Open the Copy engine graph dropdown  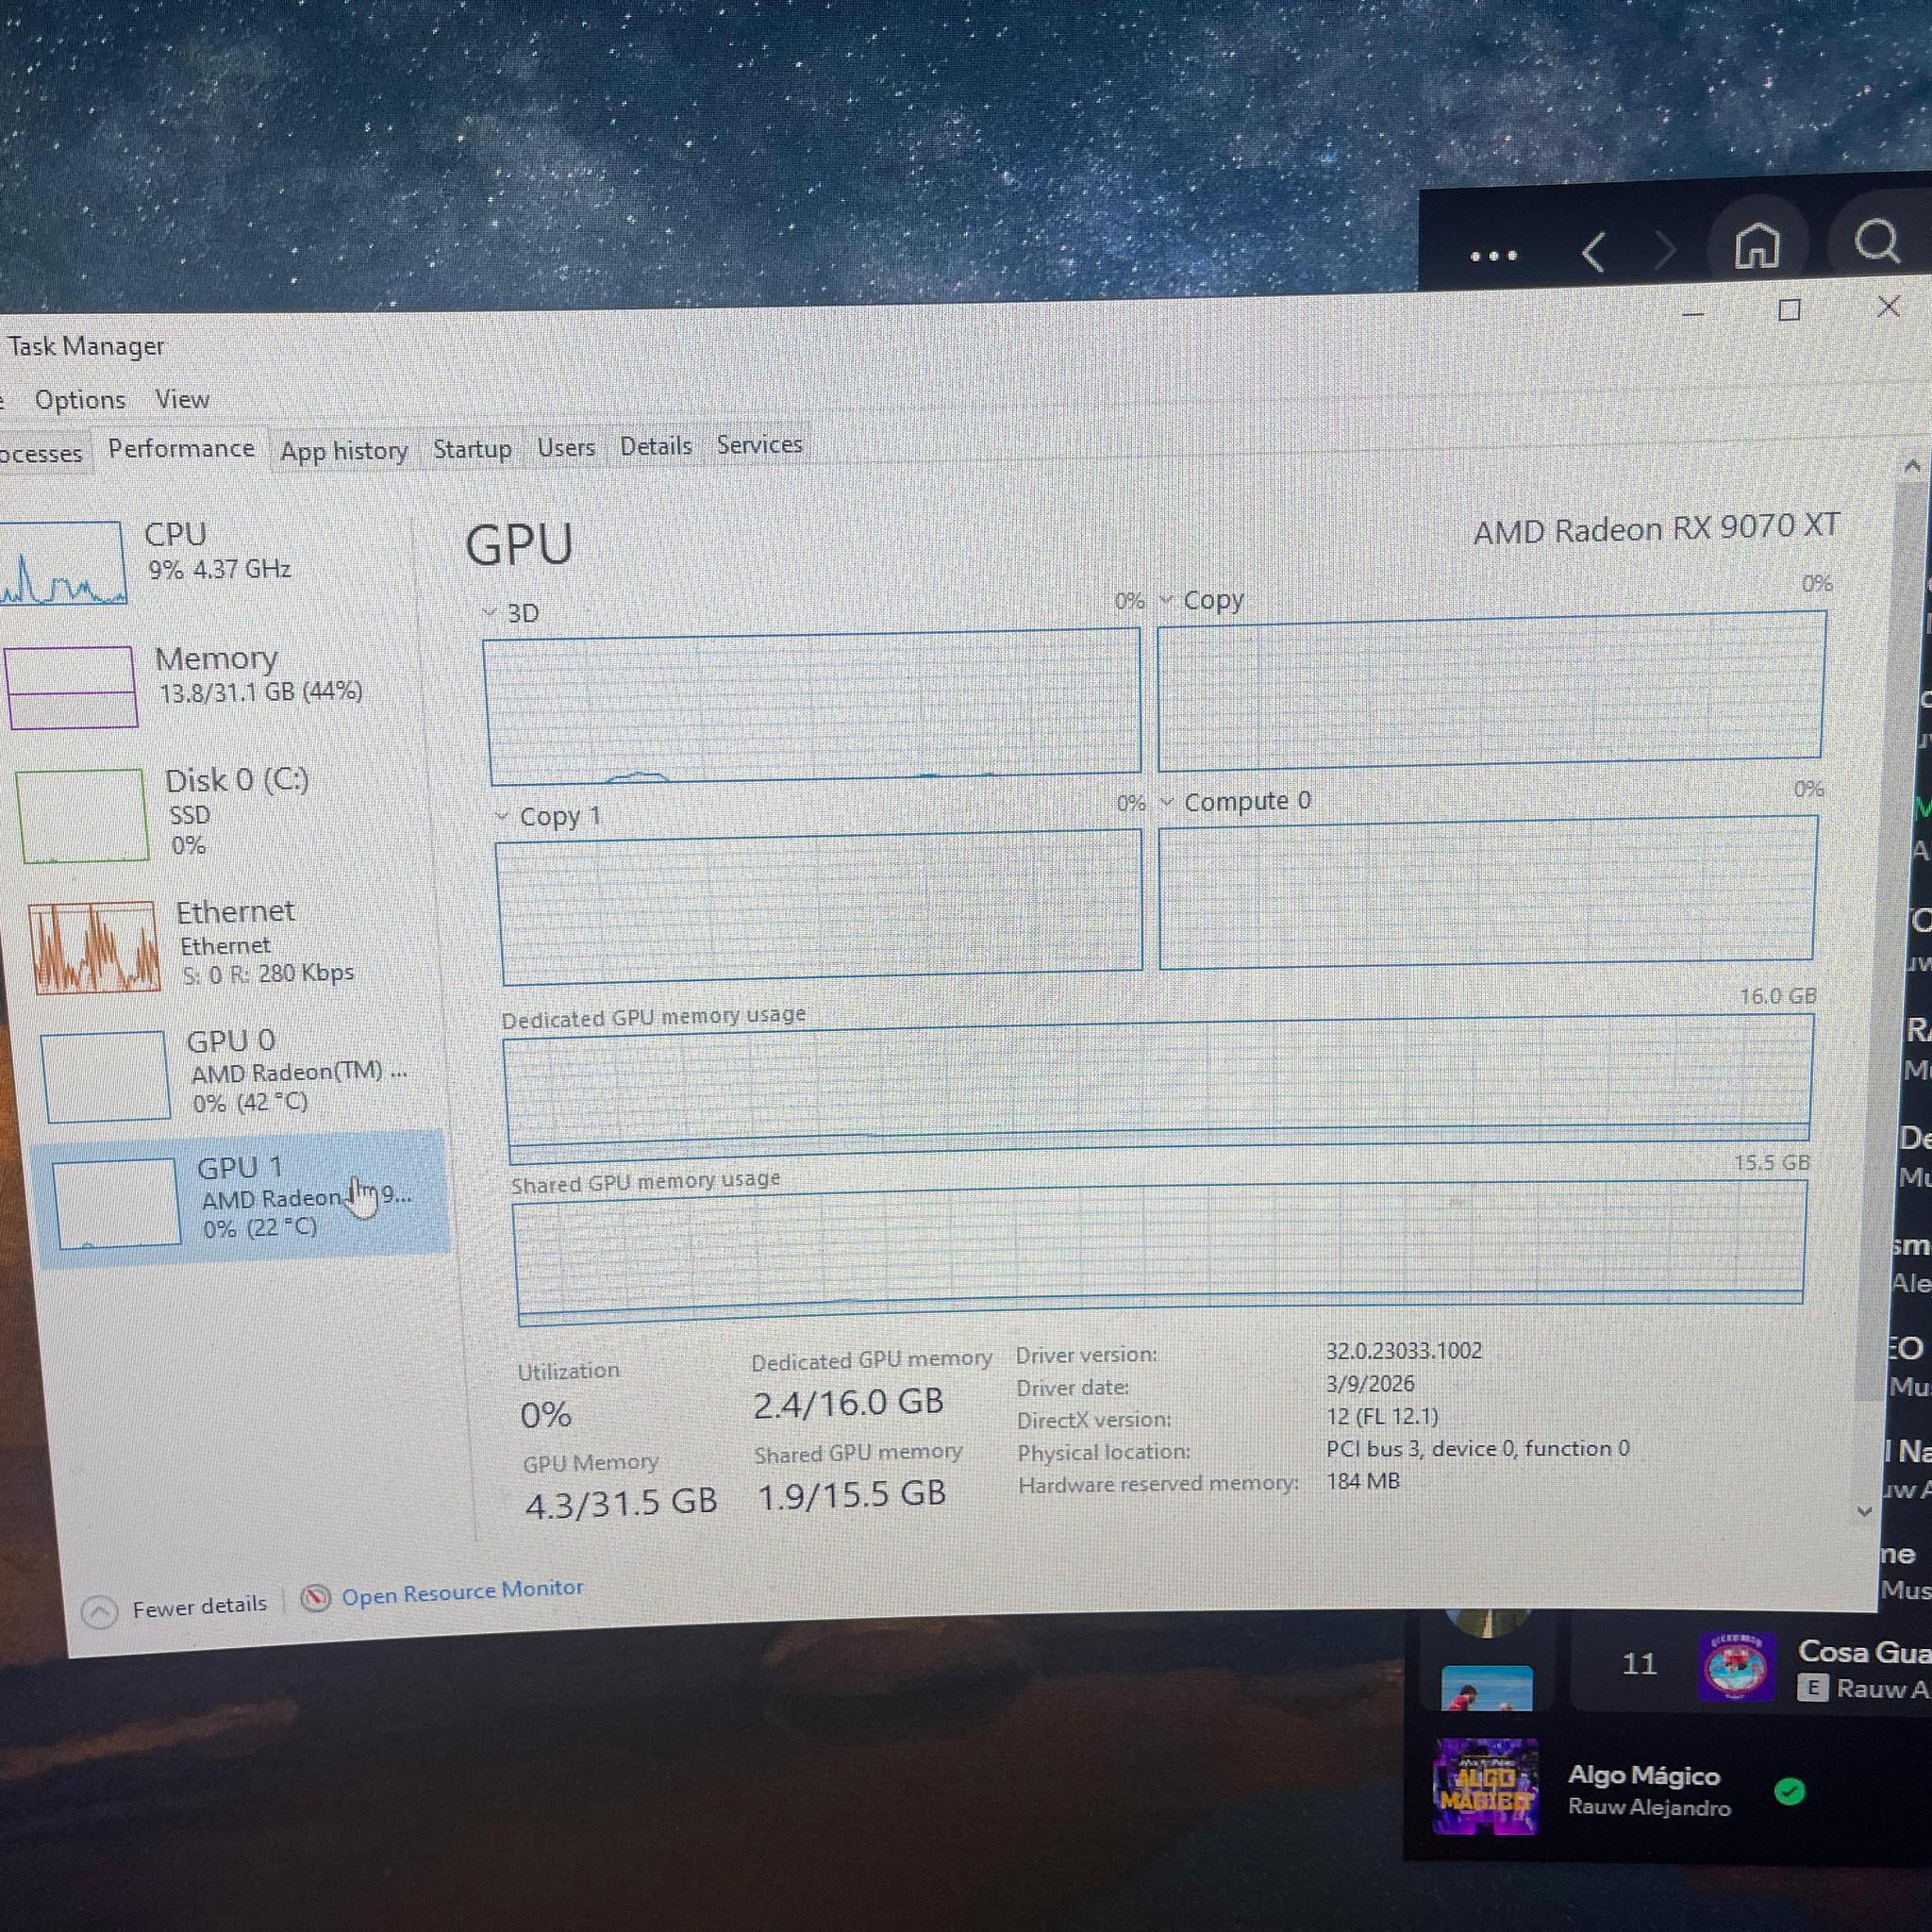coord(1166,600)
